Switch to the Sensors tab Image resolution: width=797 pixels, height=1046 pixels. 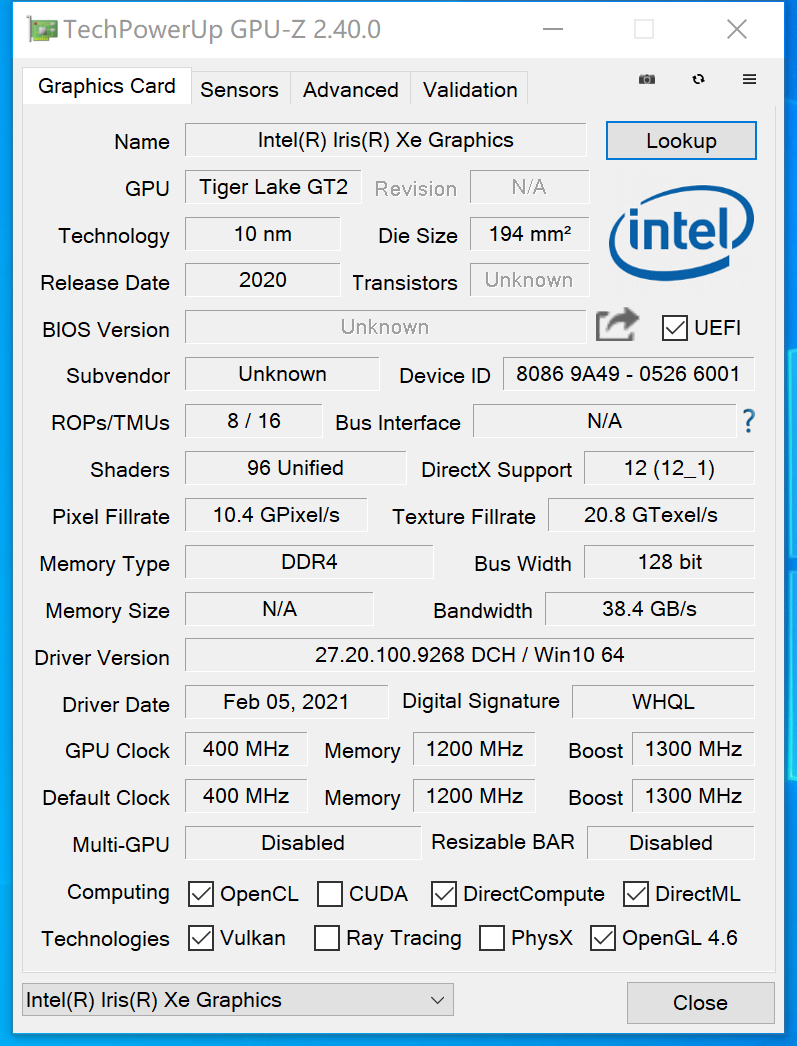(x=239, y=89)
